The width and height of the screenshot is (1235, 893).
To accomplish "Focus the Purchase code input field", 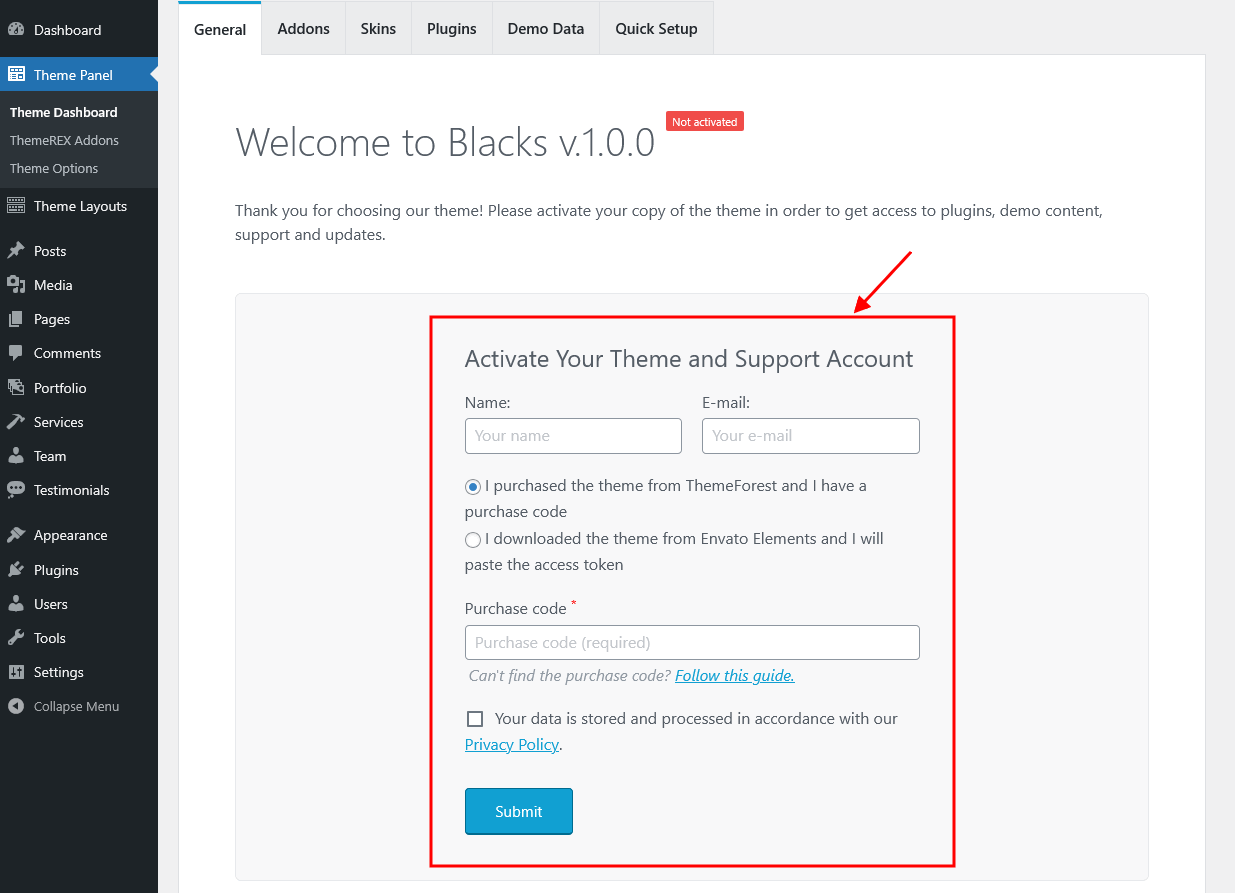I will click(x=692, y=642).
